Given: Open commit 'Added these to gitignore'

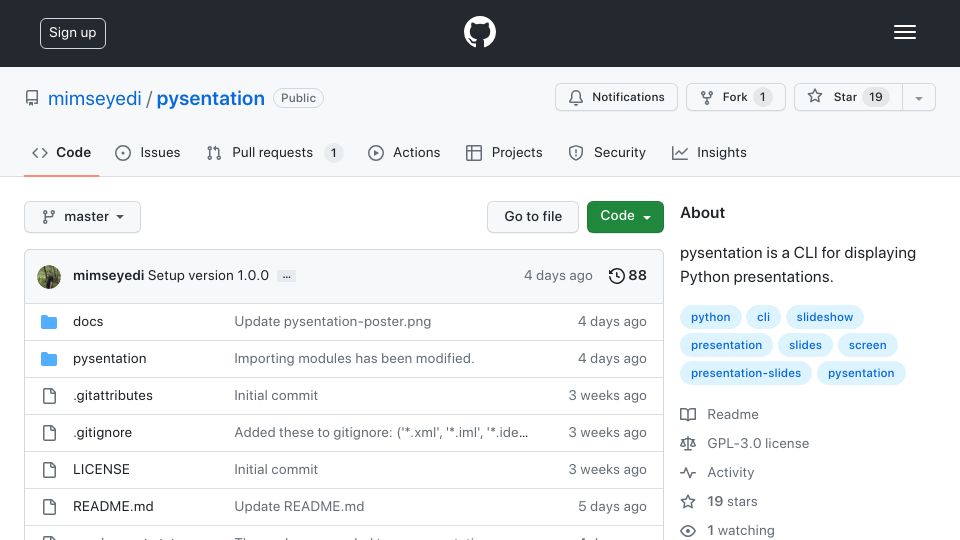Looking at the screenshot, I should click(381, 432).
